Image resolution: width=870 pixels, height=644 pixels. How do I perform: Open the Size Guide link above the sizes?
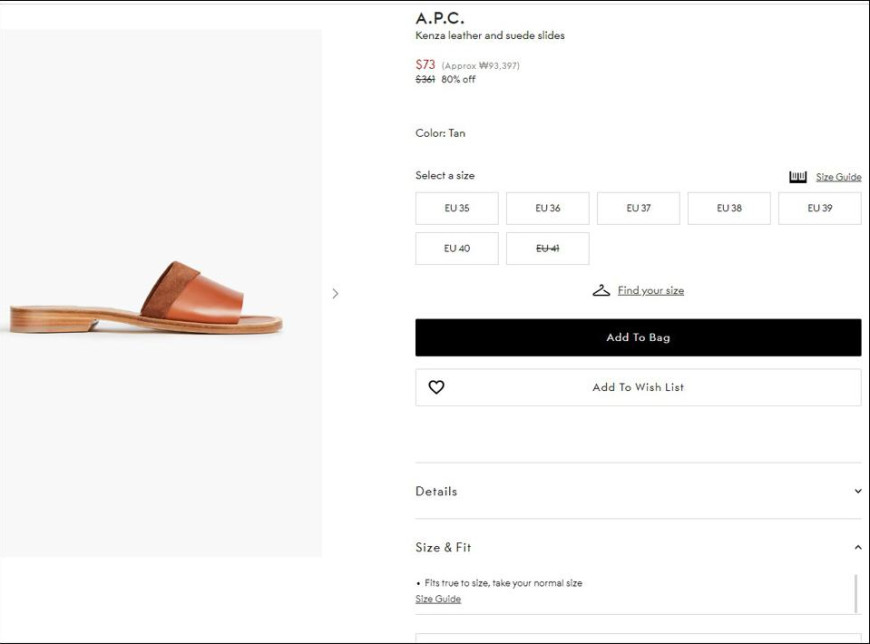[x=838, y=177]
